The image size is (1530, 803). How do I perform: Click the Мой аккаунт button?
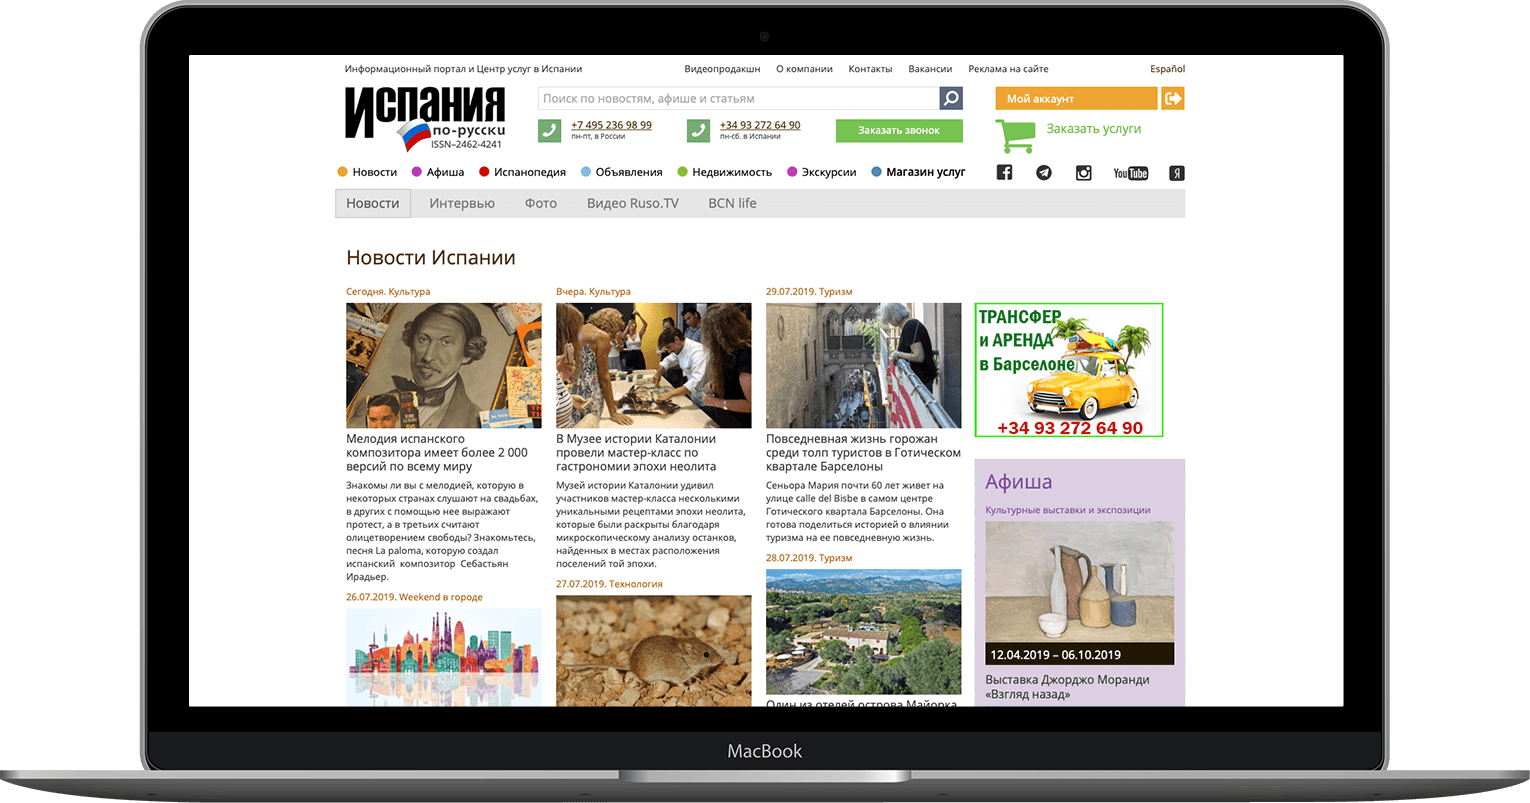click(x=1076, y=98)
